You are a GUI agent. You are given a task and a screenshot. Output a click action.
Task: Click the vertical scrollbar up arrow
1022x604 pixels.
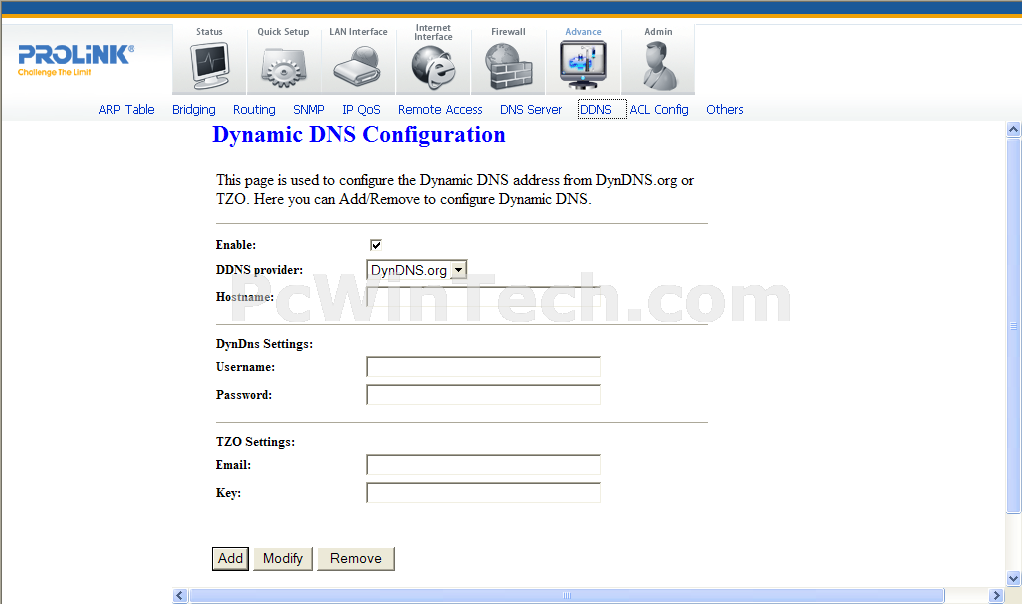click(x=1013, y=129)
